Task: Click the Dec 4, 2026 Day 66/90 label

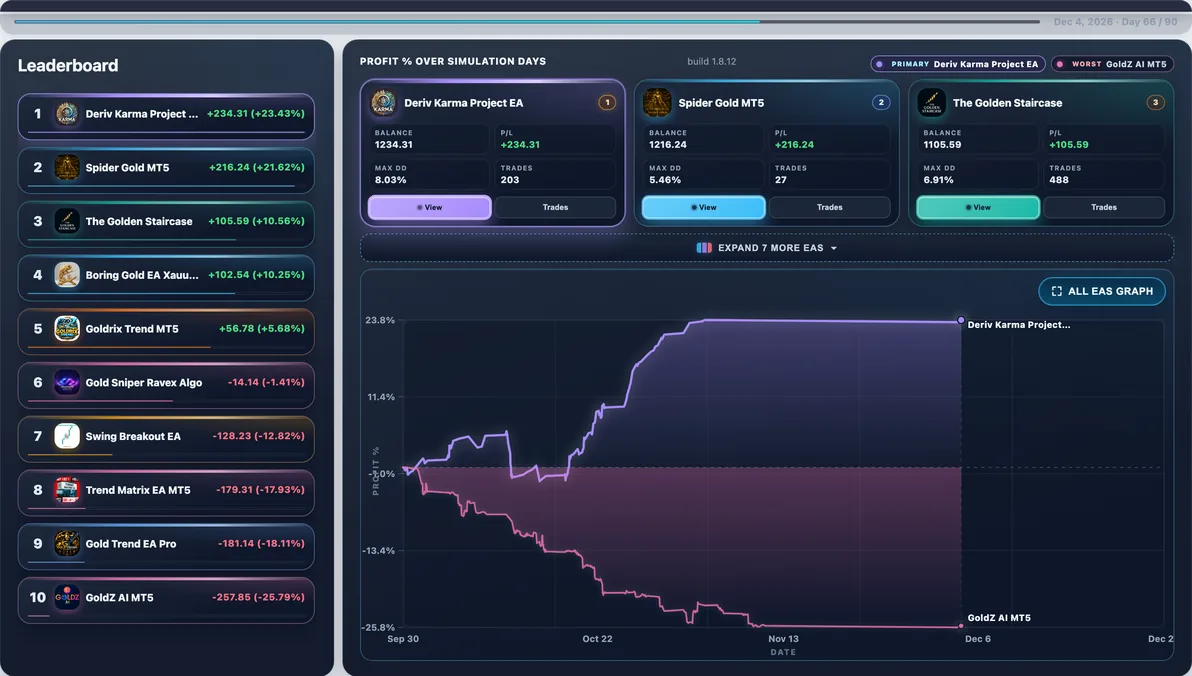Action: tap(1115, 22)
